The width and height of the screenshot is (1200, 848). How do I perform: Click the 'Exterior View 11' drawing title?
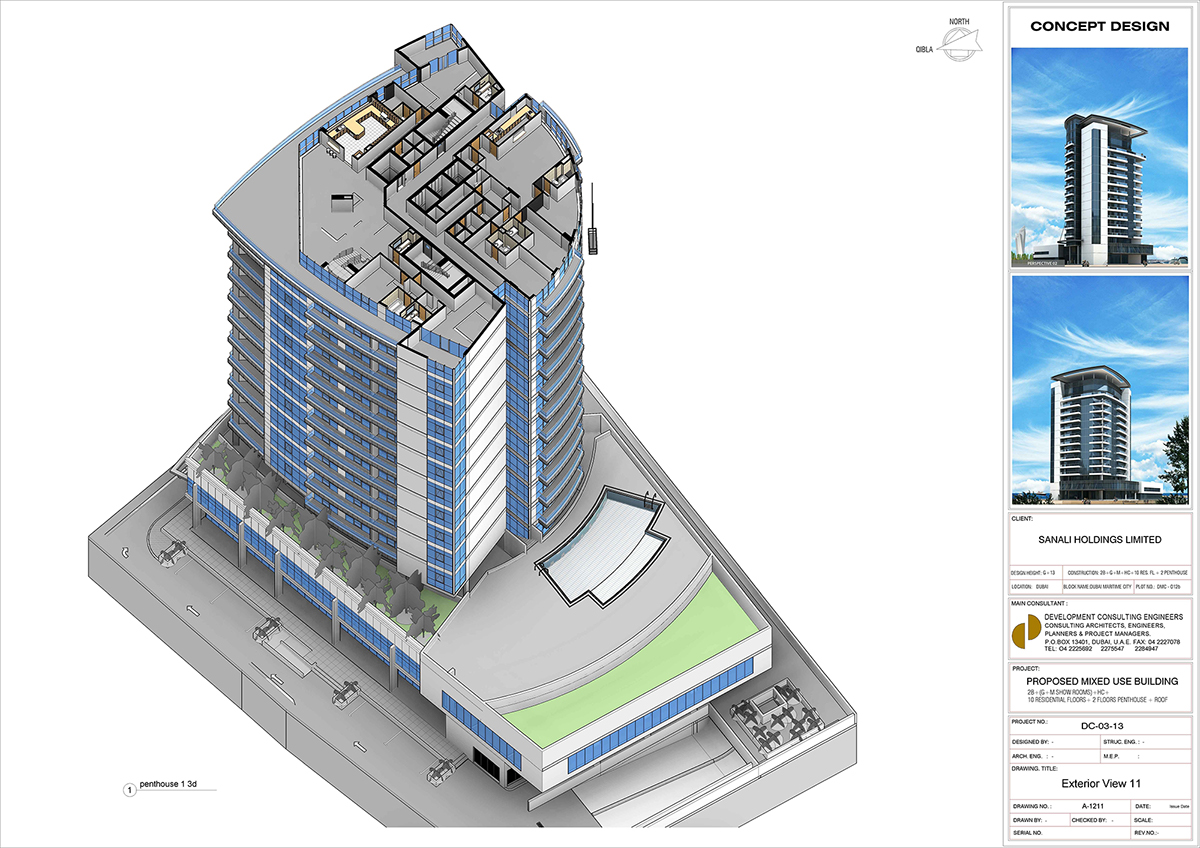pyautogui.click(x=1099, y=784)
